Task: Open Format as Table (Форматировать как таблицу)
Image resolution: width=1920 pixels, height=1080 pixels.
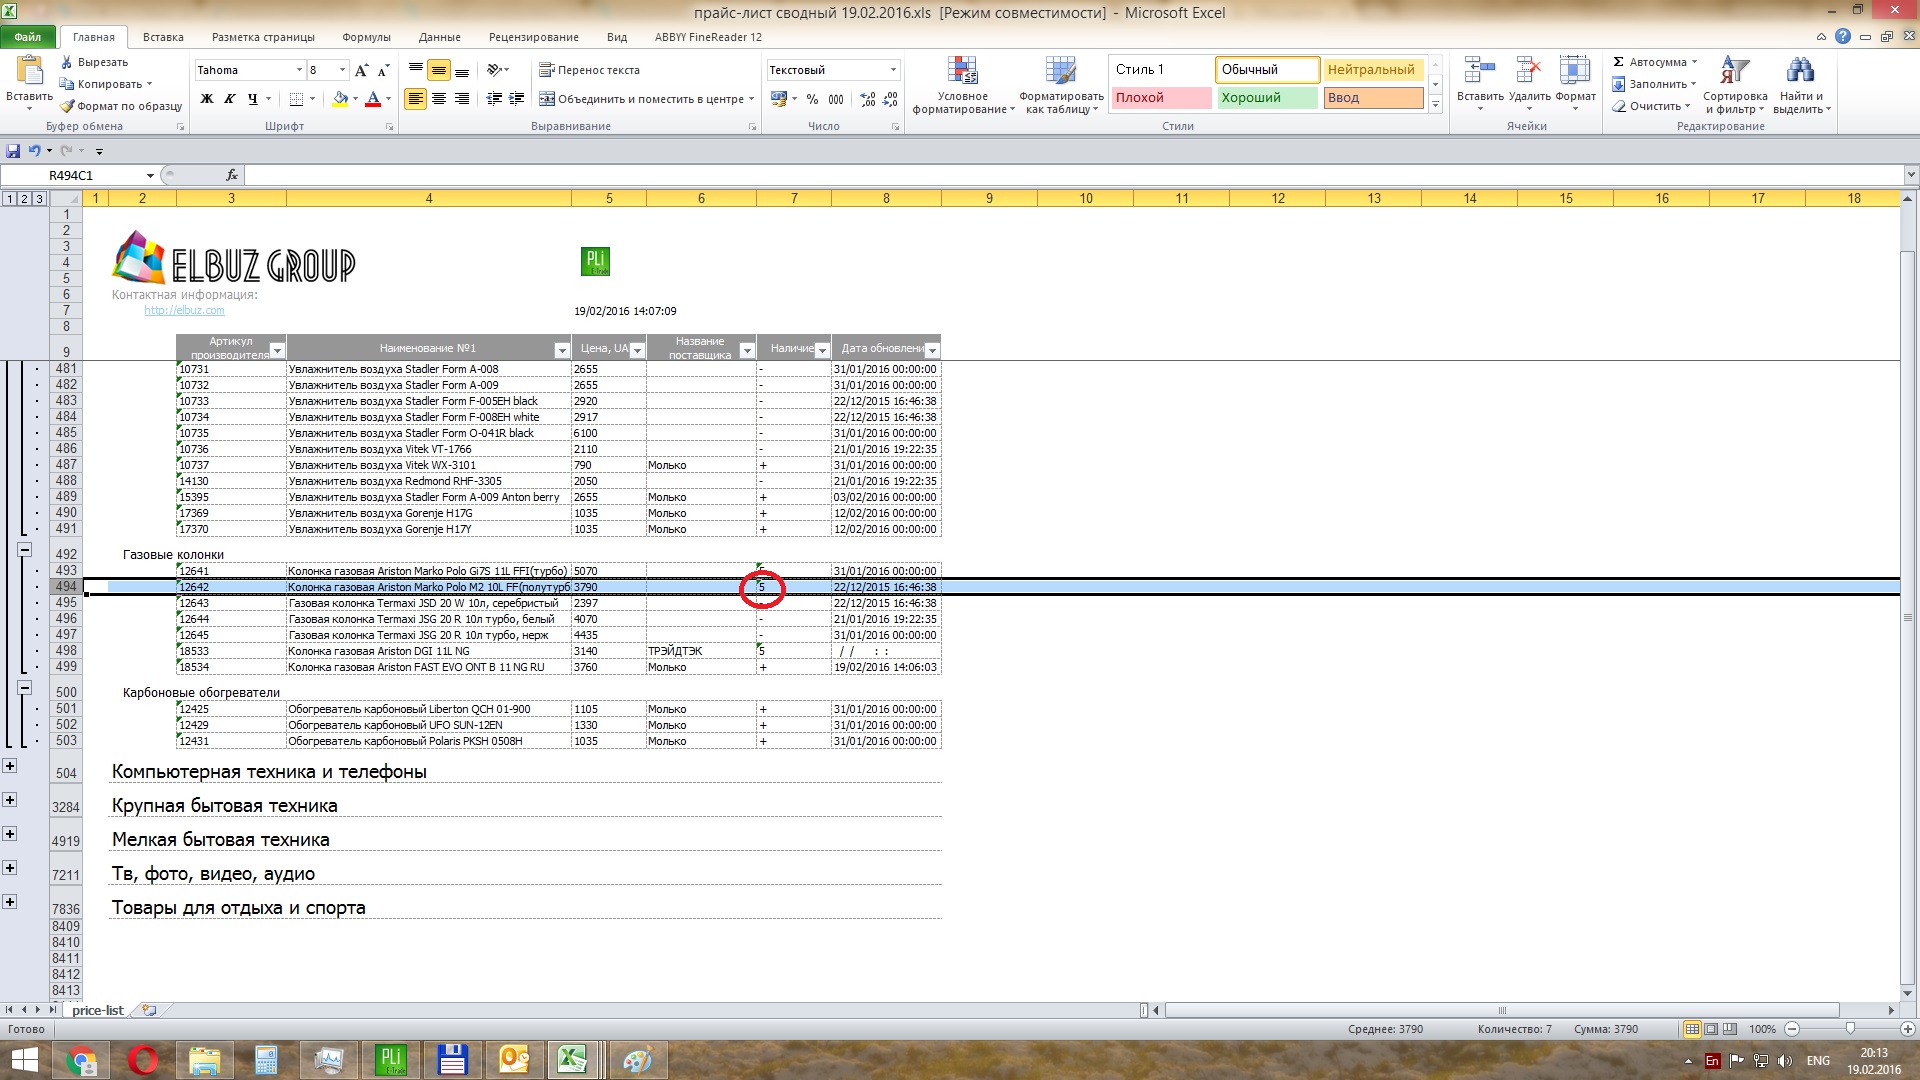Action: 1061,85
